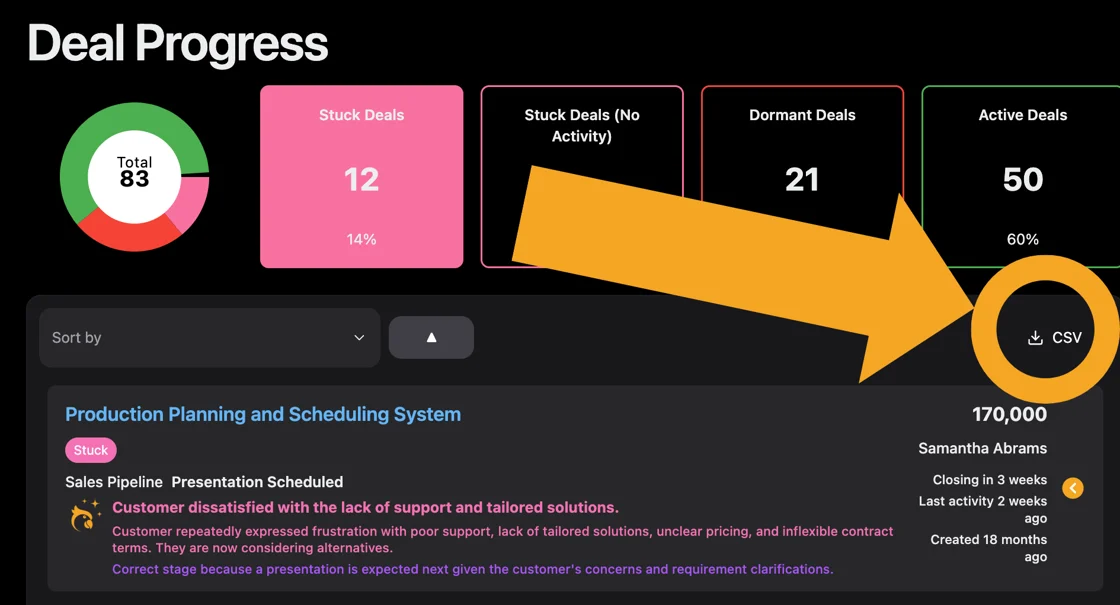This screenshot has height=605, width=1120.
Task: Click the purple 'Correct stage' explanation text
Action: (x=472, y=569)
